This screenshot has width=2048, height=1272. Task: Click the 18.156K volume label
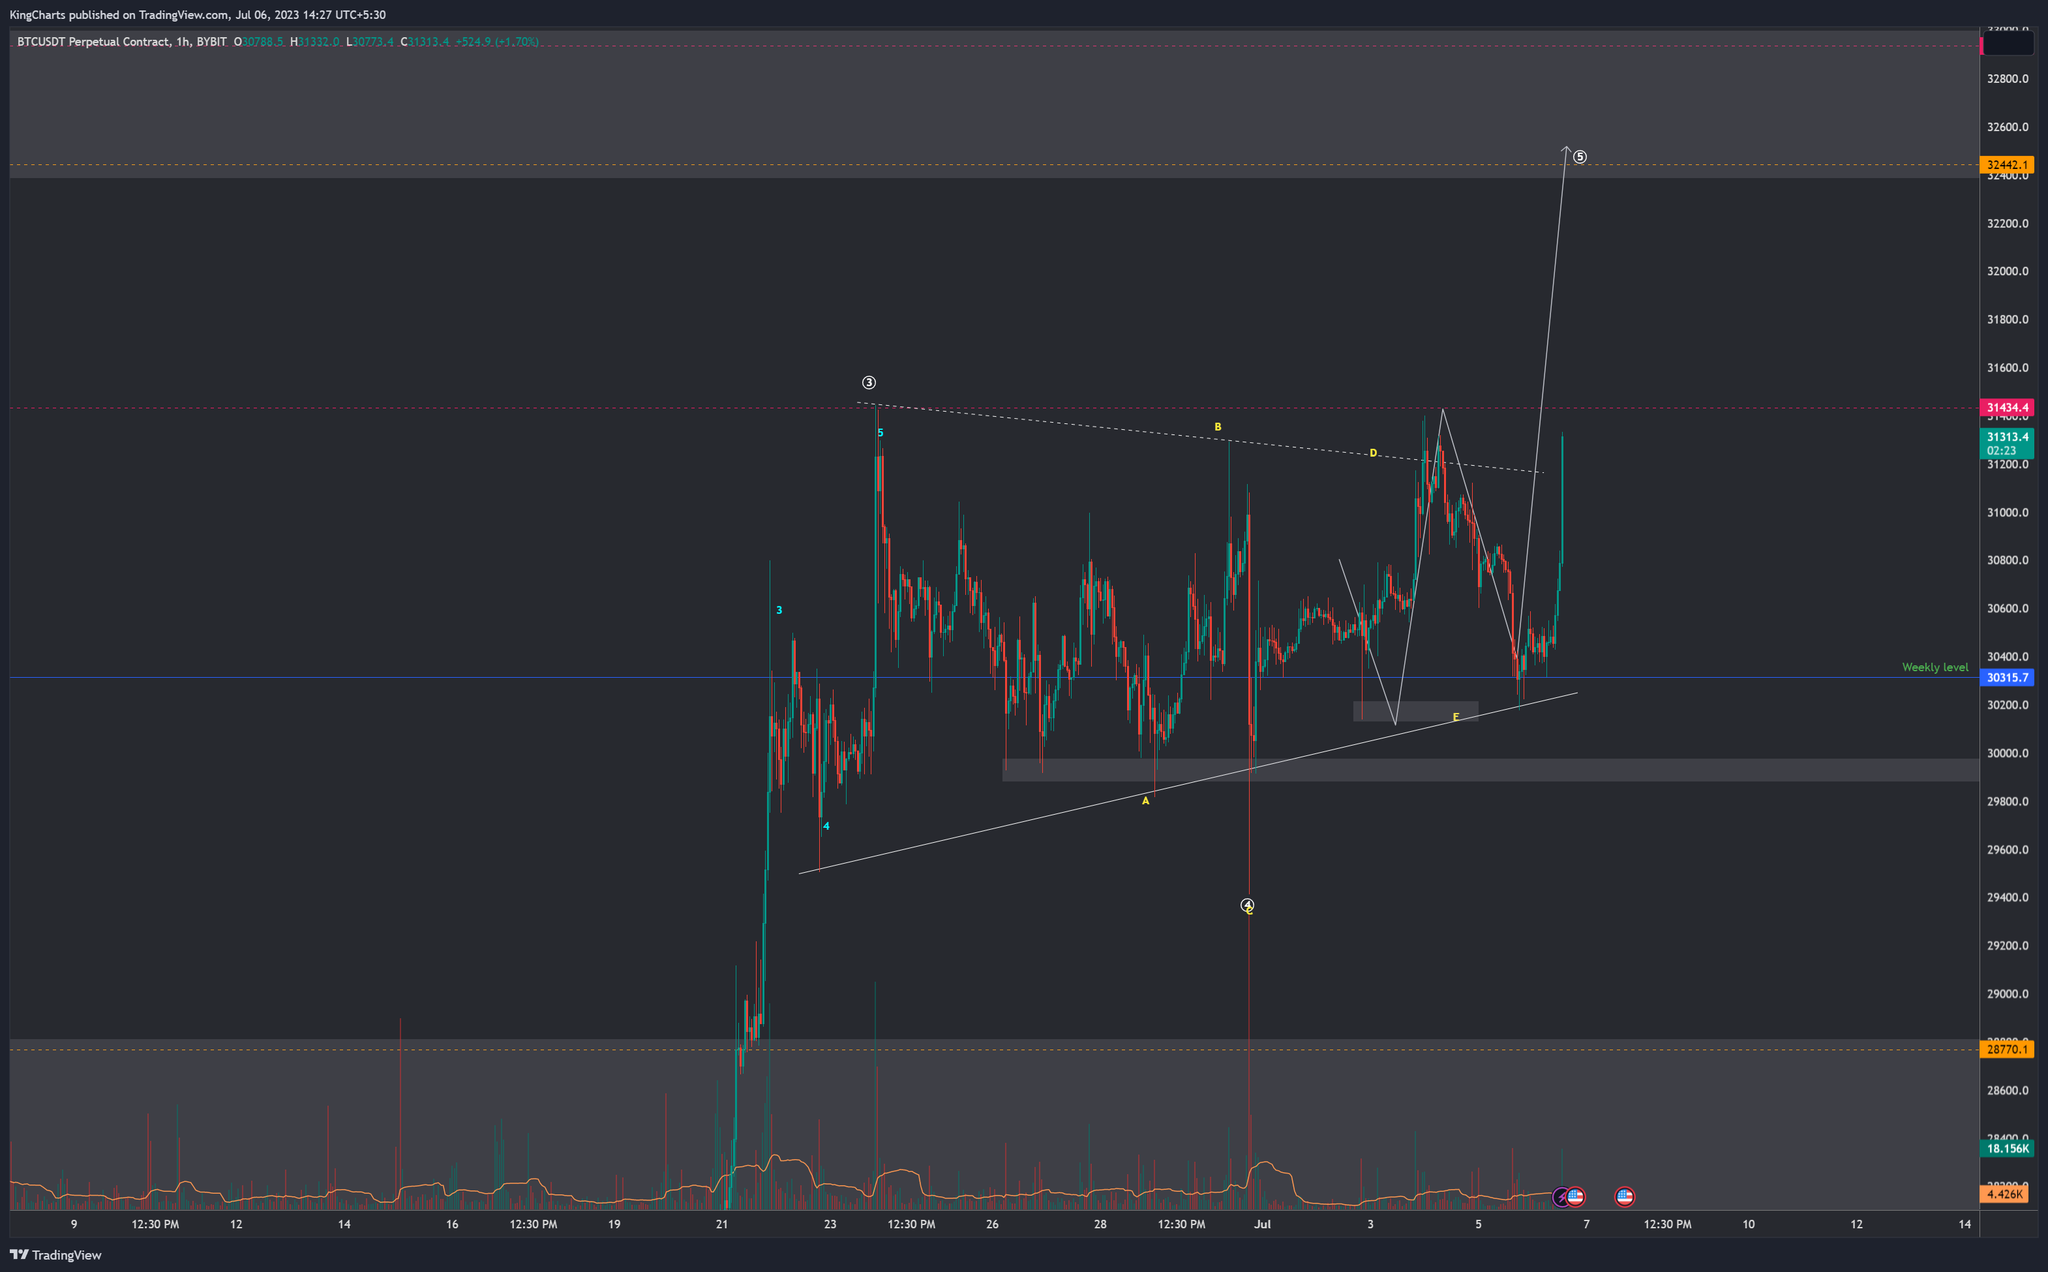click(x=2008, y=1149)
